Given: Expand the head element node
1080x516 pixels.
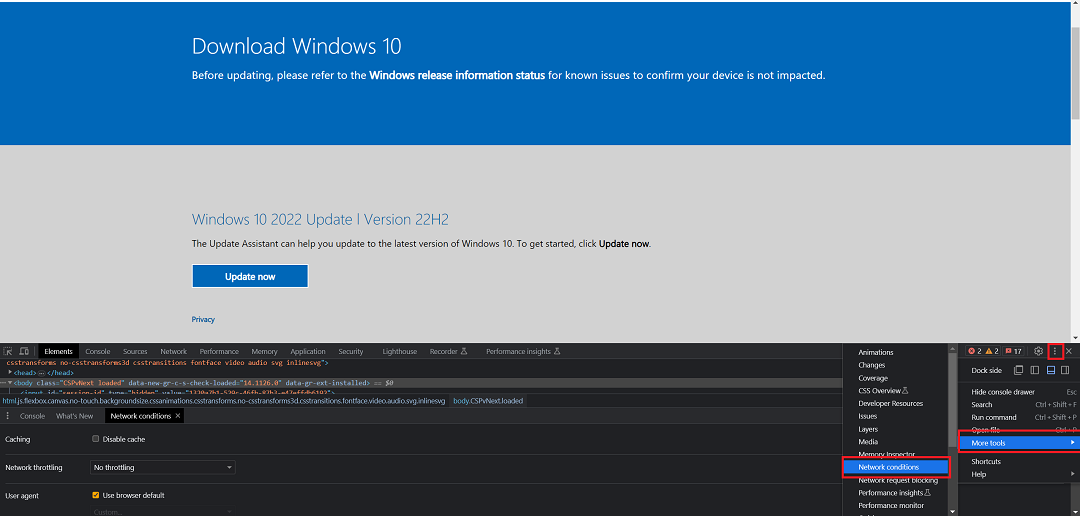Looking at the screenshot, I should (x=10, y=373).
